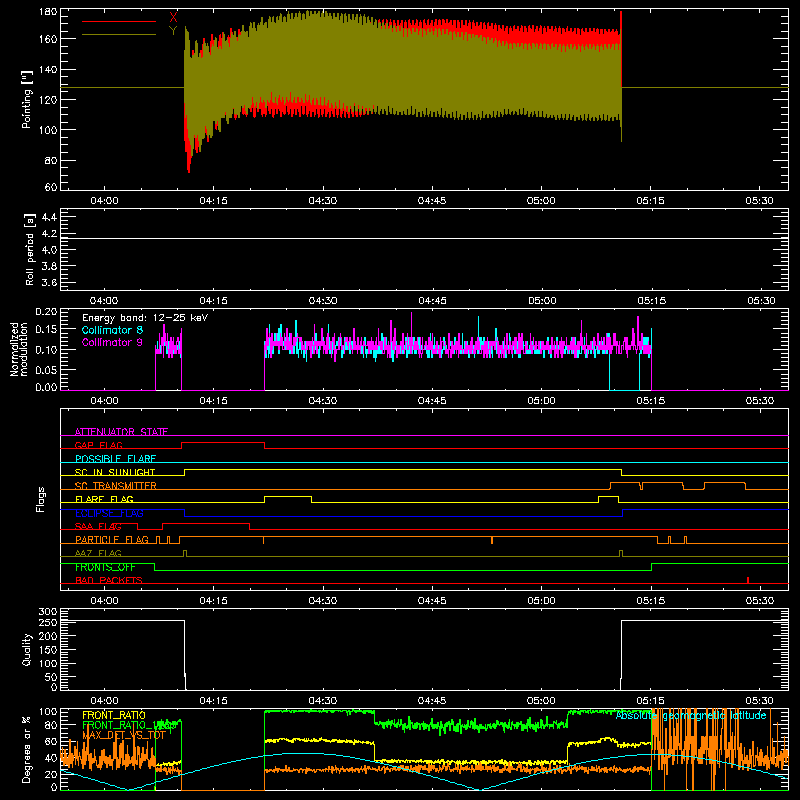Click the '0.20' tick on modulation axis
Image resolution: width=800 pixels, height=800 pixels.
[46, 312]
